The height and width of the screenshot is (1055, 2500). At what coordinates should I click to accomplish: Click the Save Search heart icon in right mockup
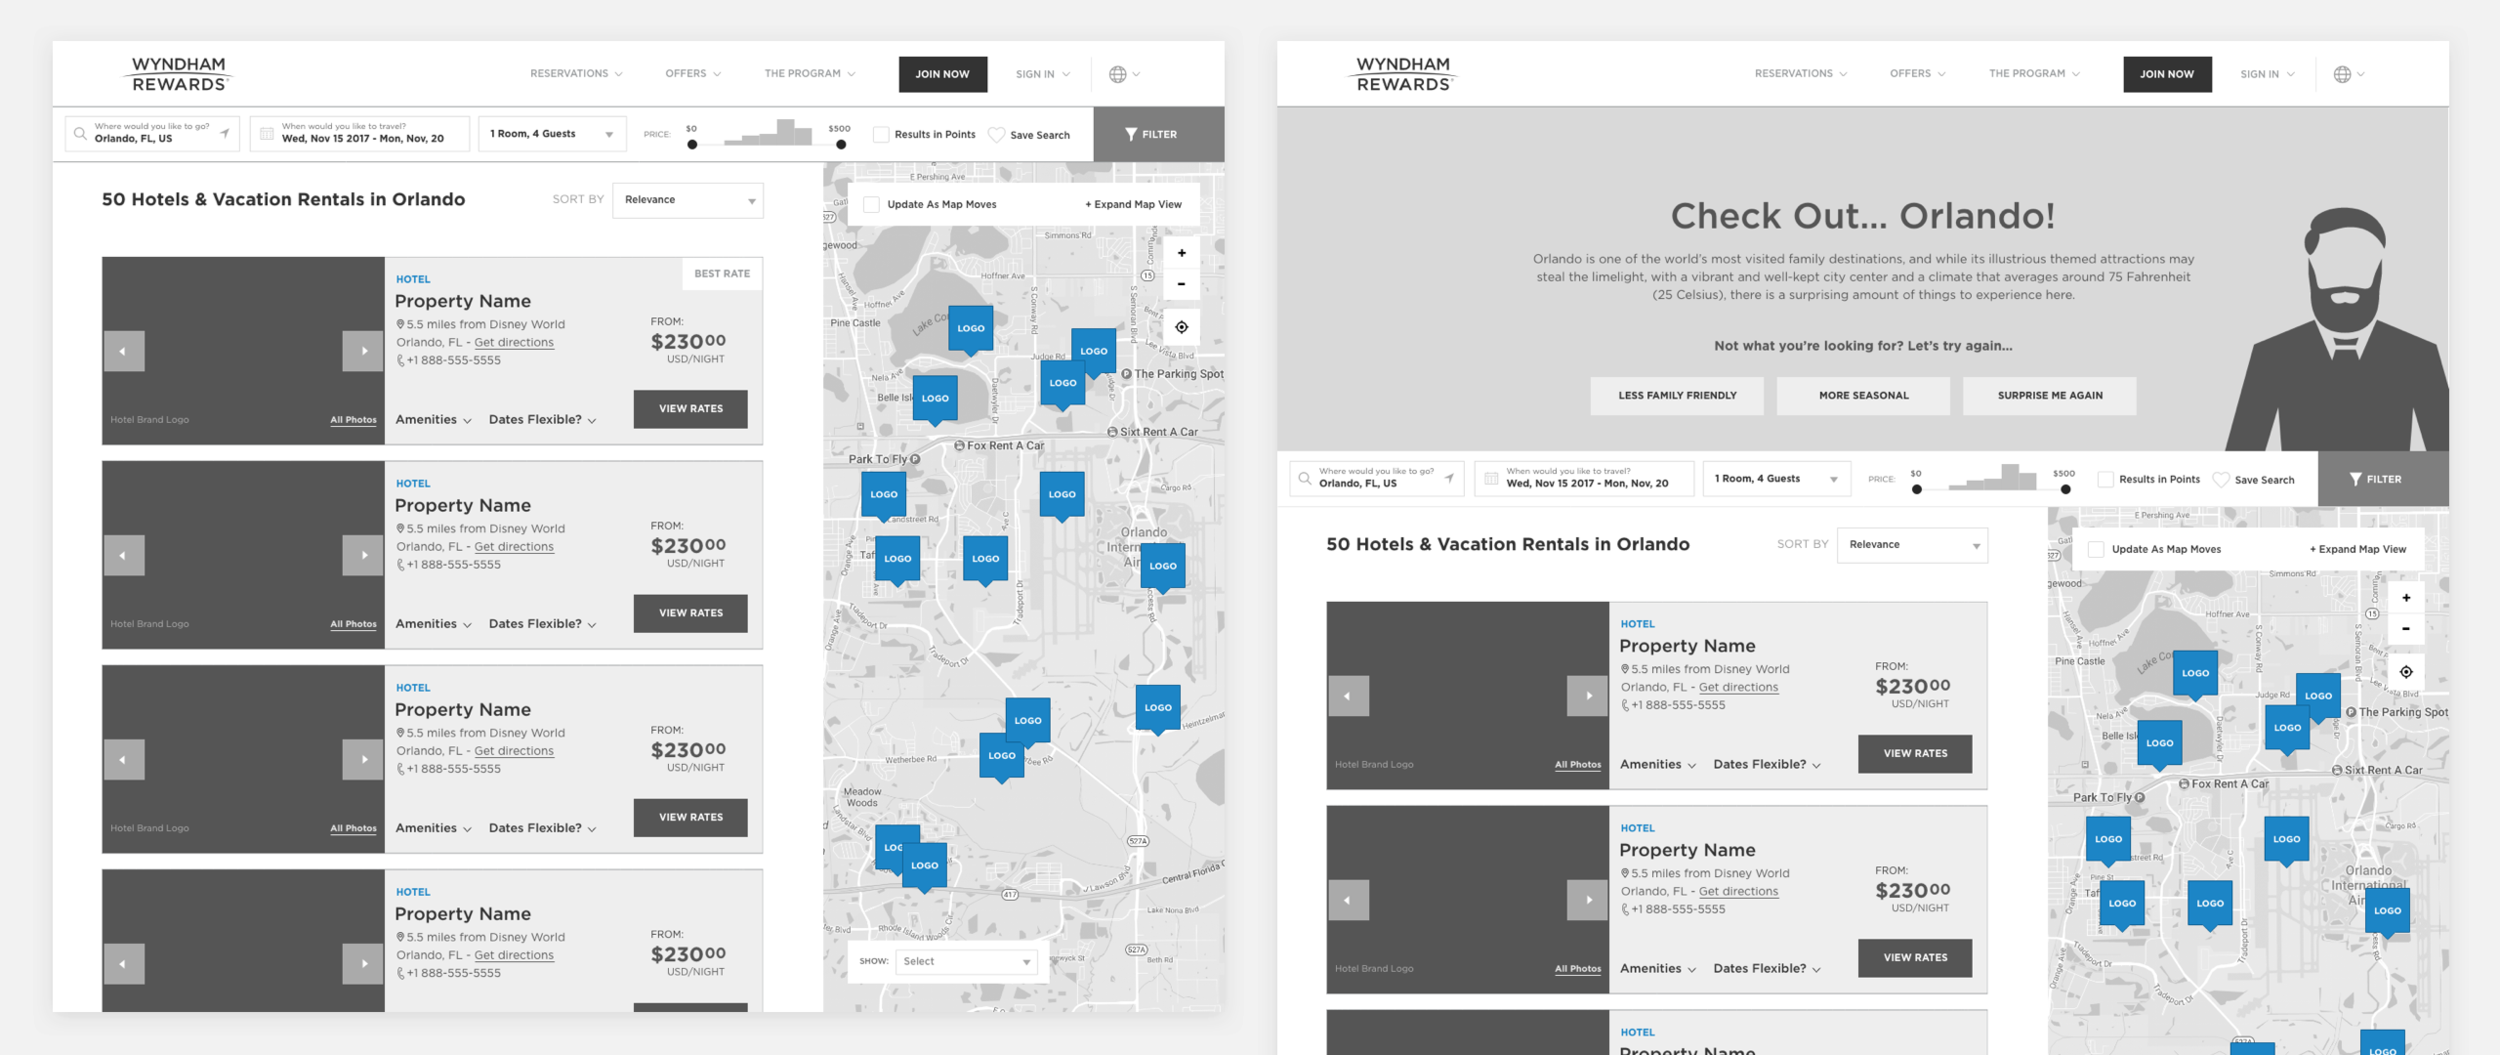coord(2221,480)
